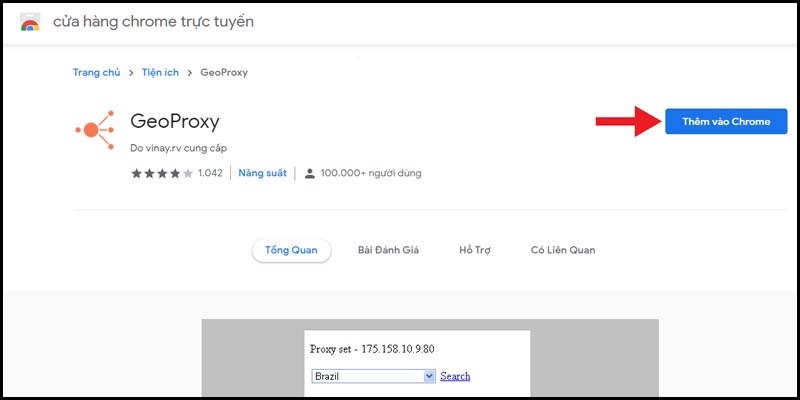Click the GeoProxy screenshot preview image
Screen dimensions: 800x400
(430, 358)
